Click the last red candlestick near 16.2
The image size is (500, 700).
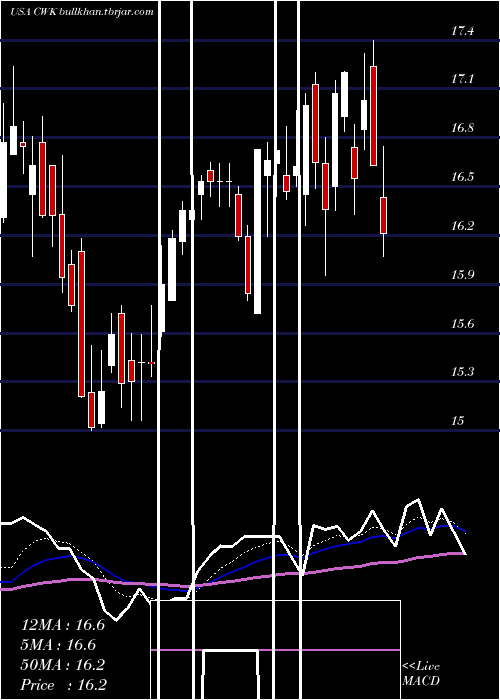tap(383, 215)
